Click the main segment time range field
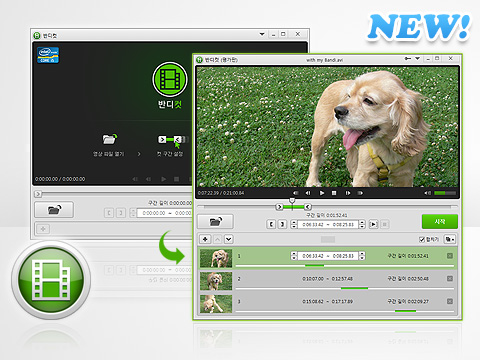 coord(328,225)
